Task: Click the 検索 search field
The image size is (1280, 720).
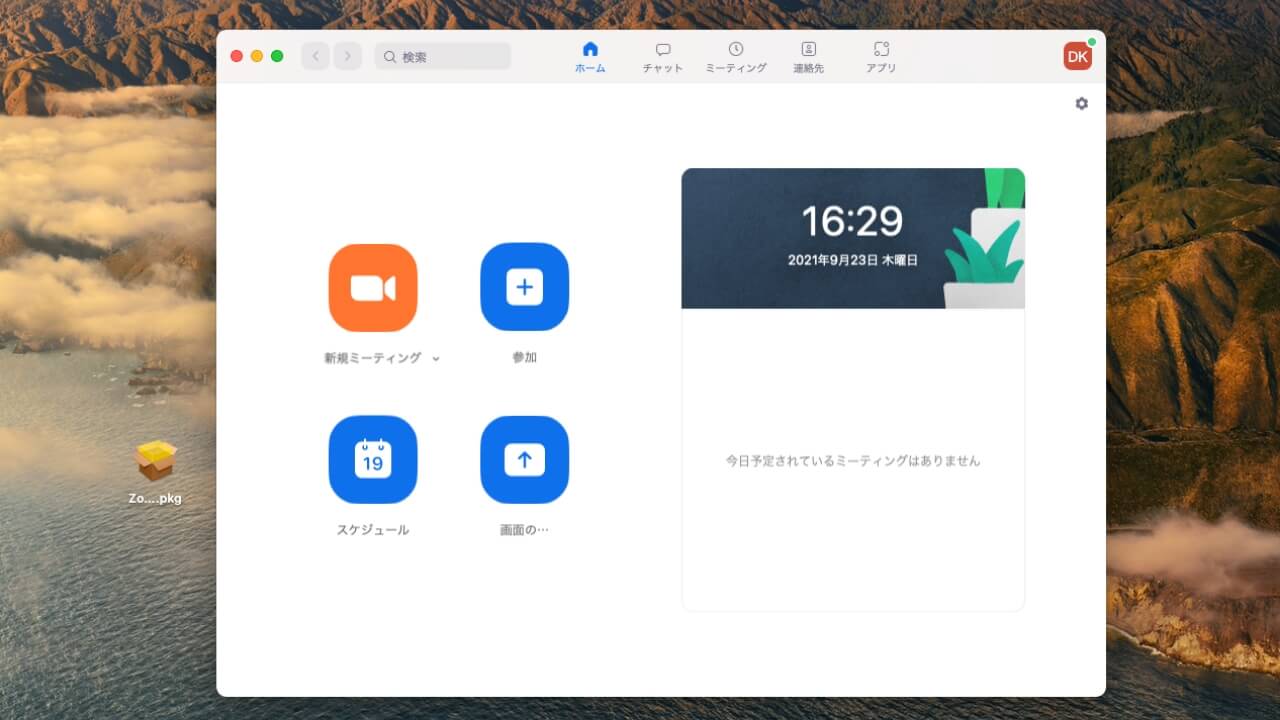Action: click(x=443, y=57)
